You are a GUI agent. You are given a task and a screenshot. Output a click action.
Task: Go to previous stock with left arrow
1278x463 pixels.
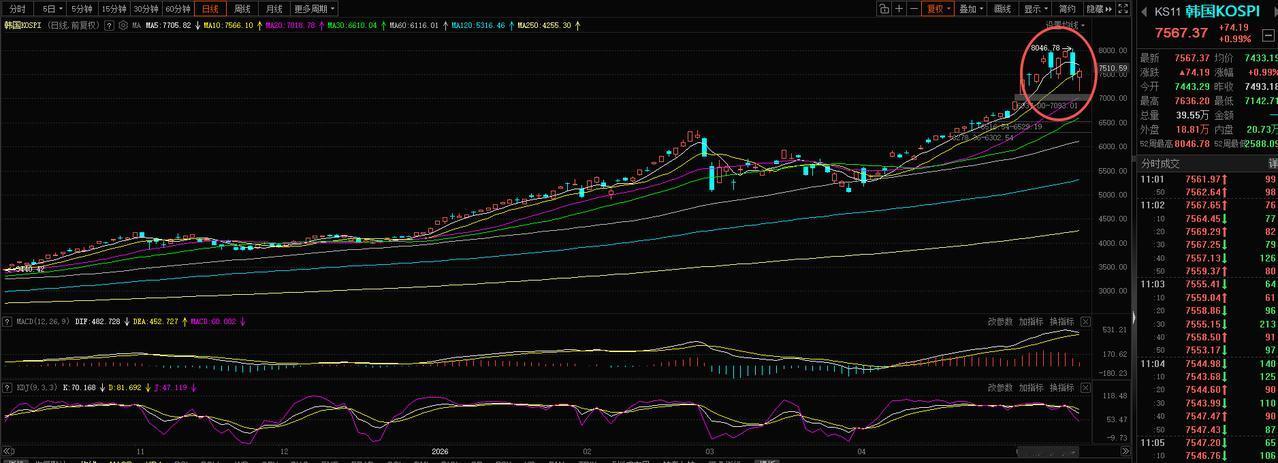pyautogui.click(x=1144, y=12)
